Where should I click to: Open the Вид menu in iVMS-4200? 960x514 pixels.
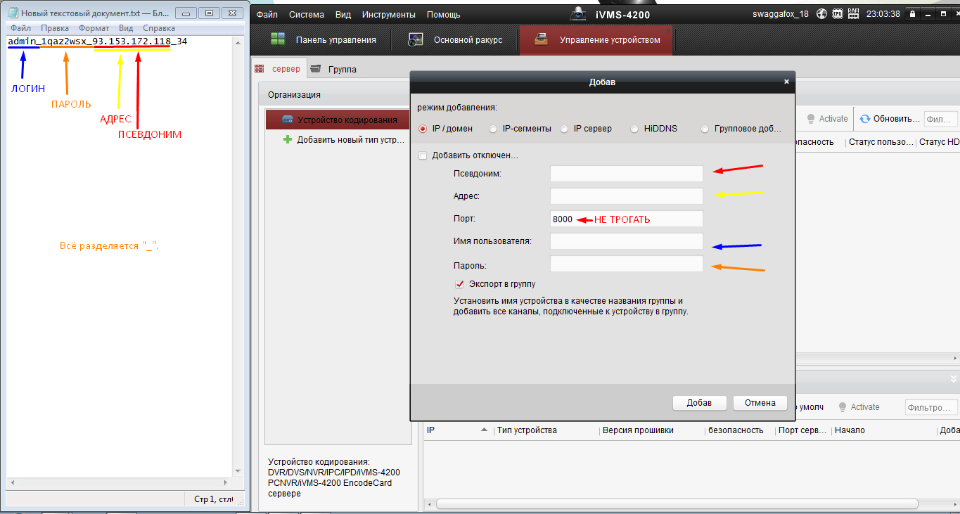pyautogui.click(x=343, y=14)
